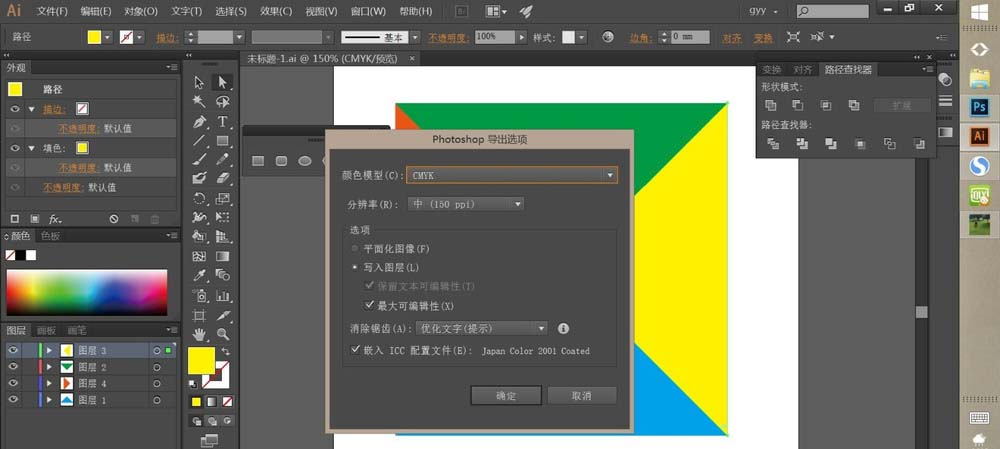Collapse the 描边 stroke row in Appearance
The width and height of the screenshot is (1000, 449).
tap(32, 109)
